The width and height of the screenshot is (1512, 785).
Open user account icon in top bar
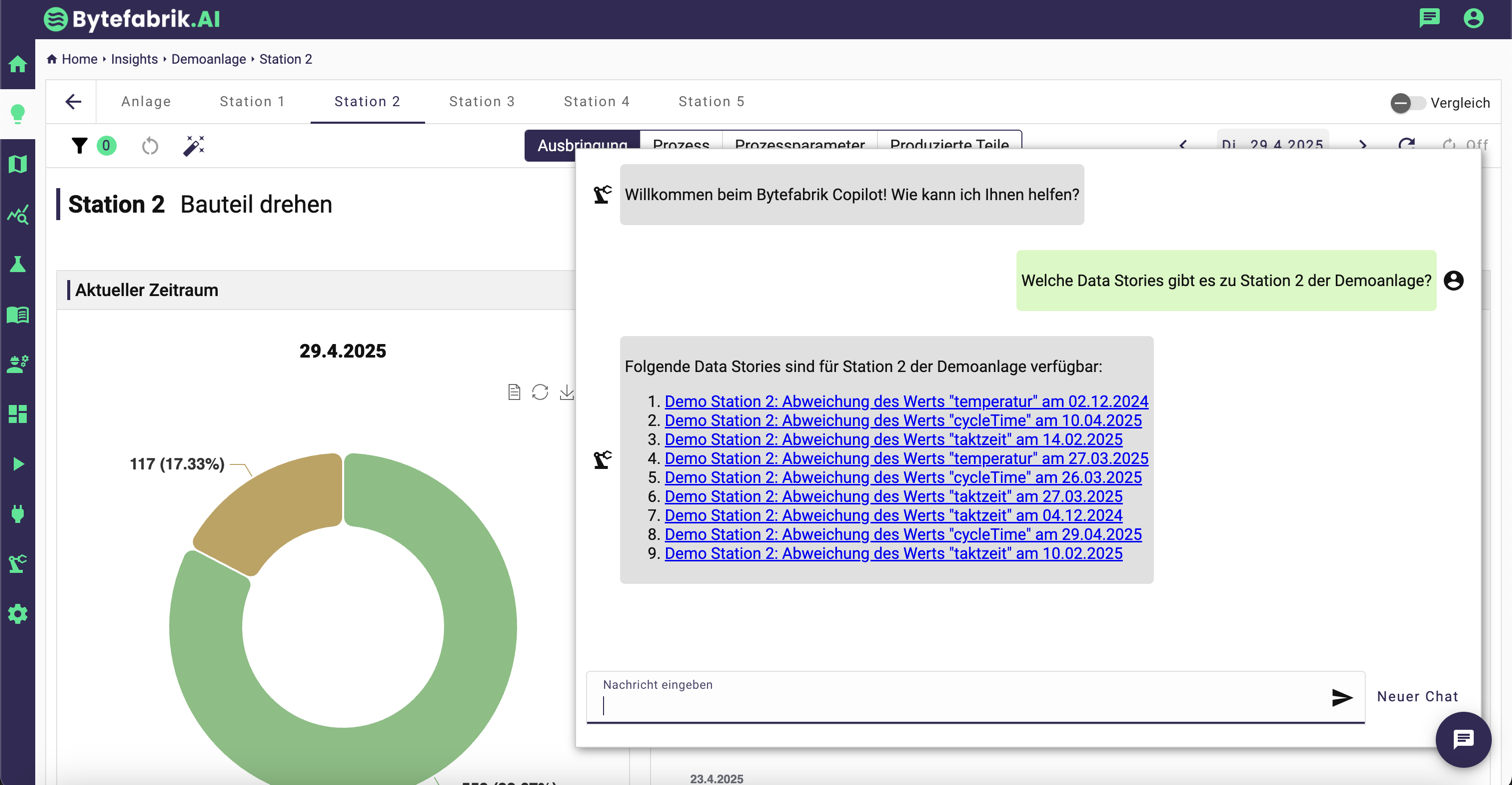coord(1472,18)
